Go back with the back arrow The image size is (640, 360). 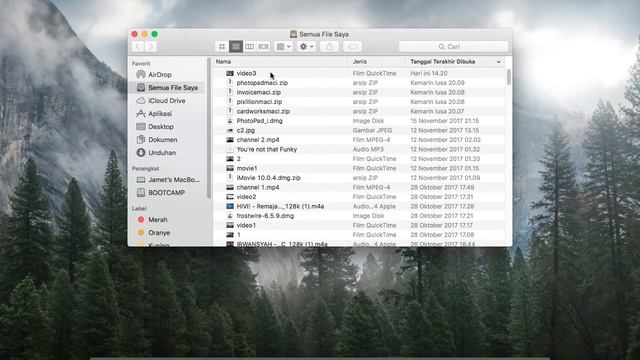[x=138, y=47]
